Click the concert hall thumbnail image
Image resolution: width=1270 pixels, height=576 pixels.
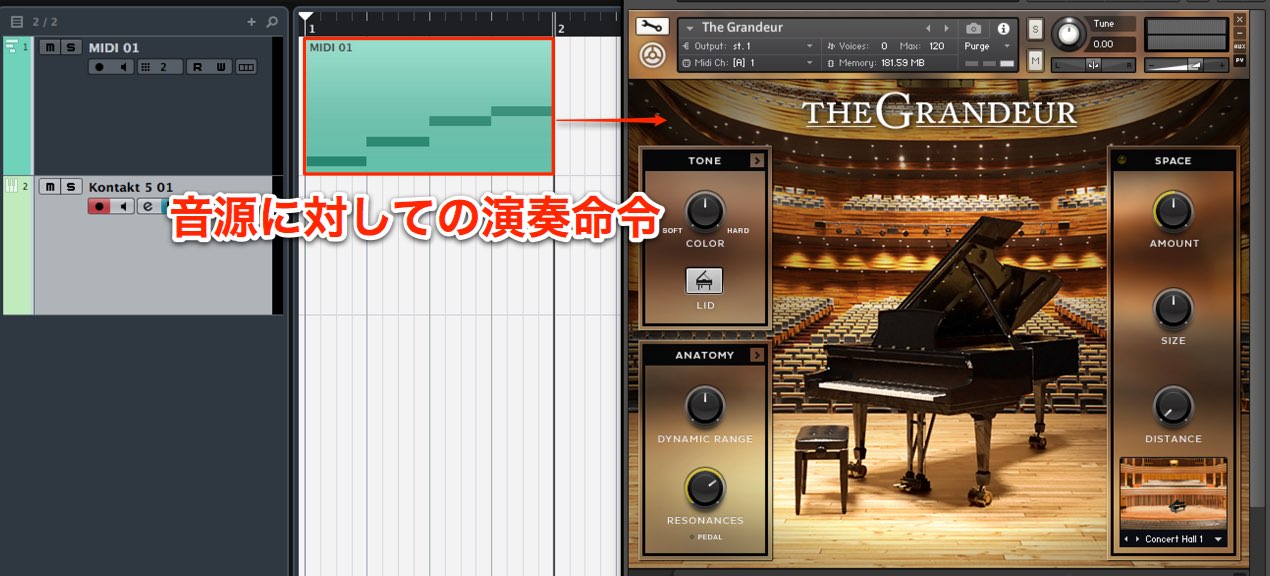pyautogui.click(x=1173, y=494)
